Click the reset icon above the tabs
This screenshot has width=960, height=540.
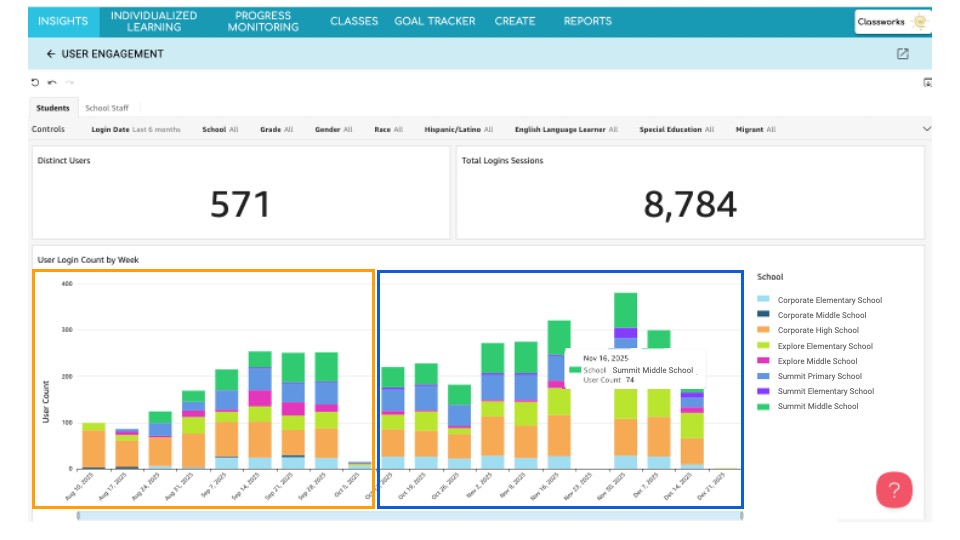[35, 82]
